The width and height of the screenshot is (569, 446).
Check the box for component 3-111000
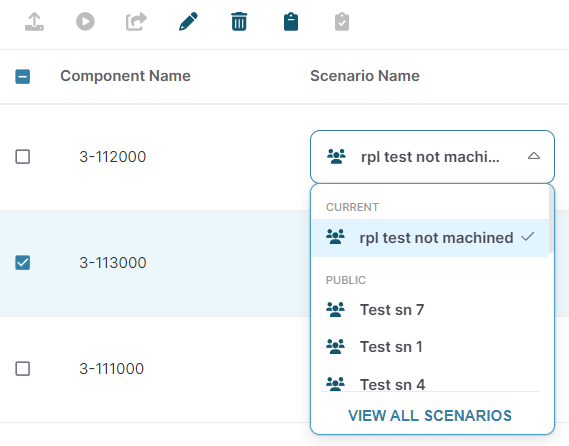coord(22,369)
